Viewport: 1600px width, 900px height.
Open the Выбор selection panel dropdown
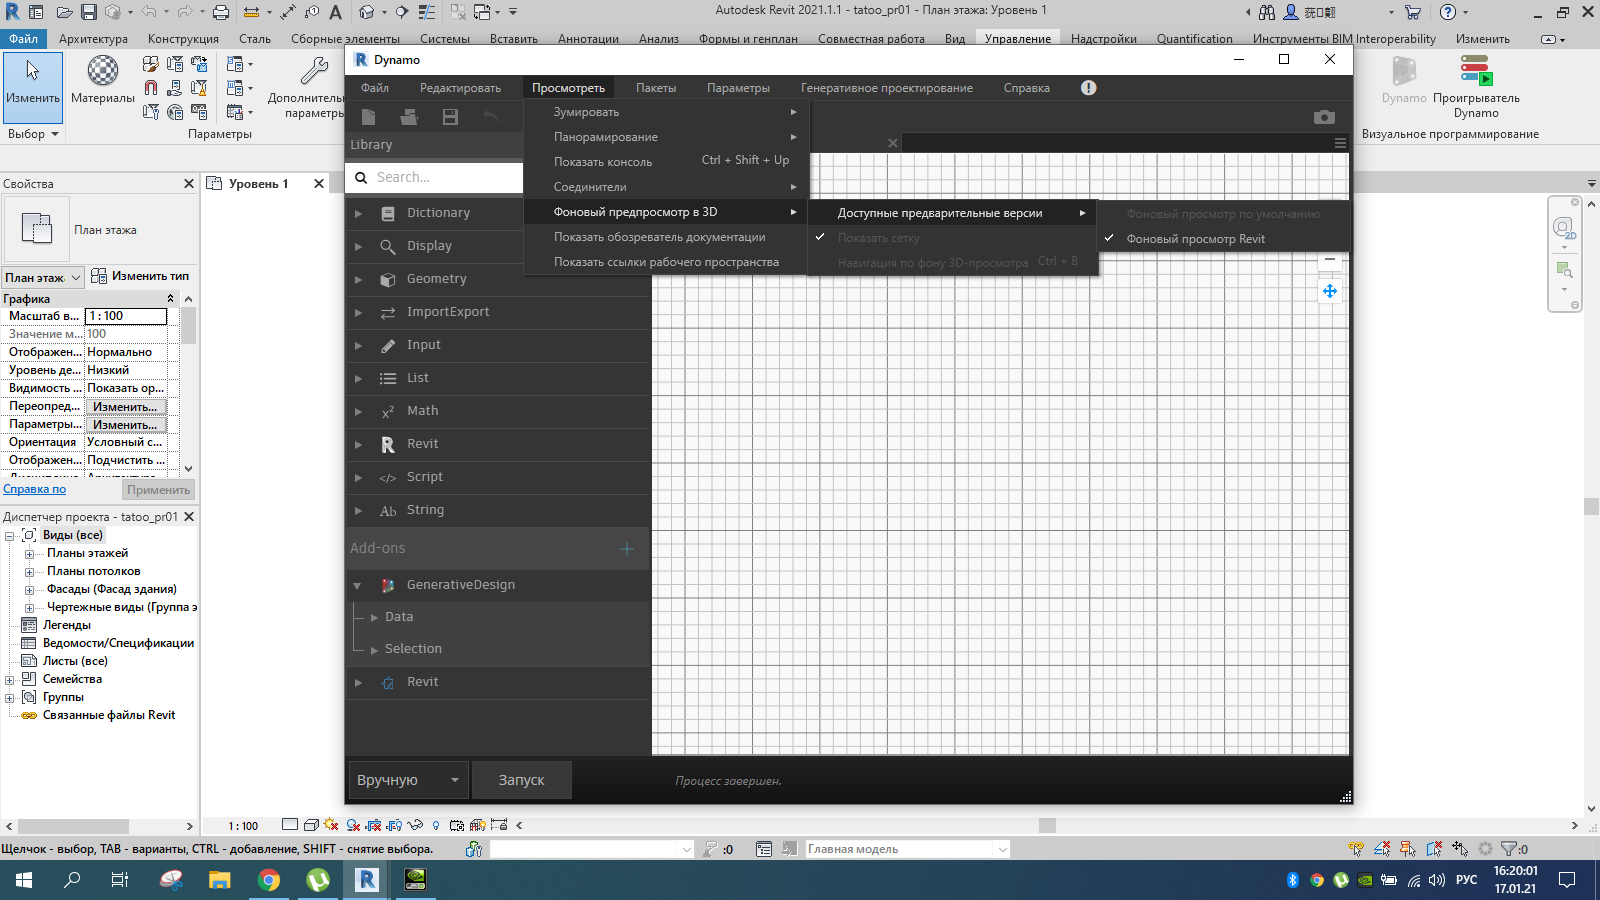[x=33, y=133]
